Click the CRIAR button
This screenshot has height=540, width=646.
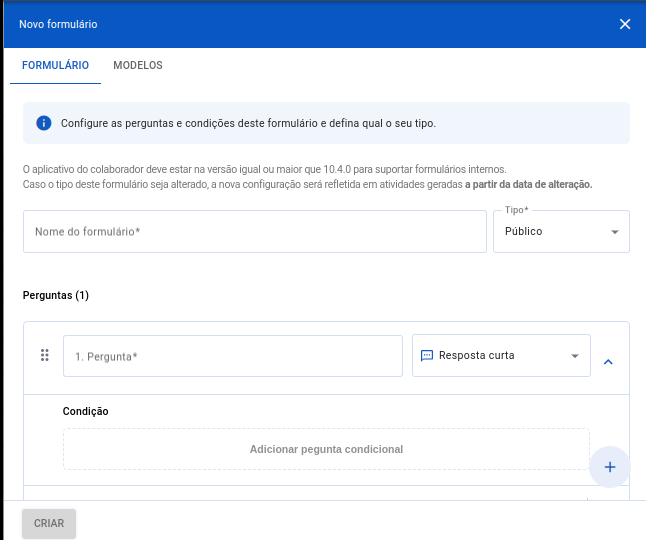pos(49,523)
